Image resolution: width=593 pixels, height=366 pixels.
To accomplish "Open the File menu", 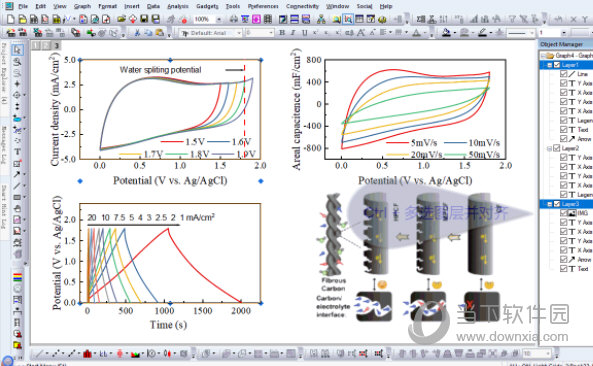I will tap(23, 6).
